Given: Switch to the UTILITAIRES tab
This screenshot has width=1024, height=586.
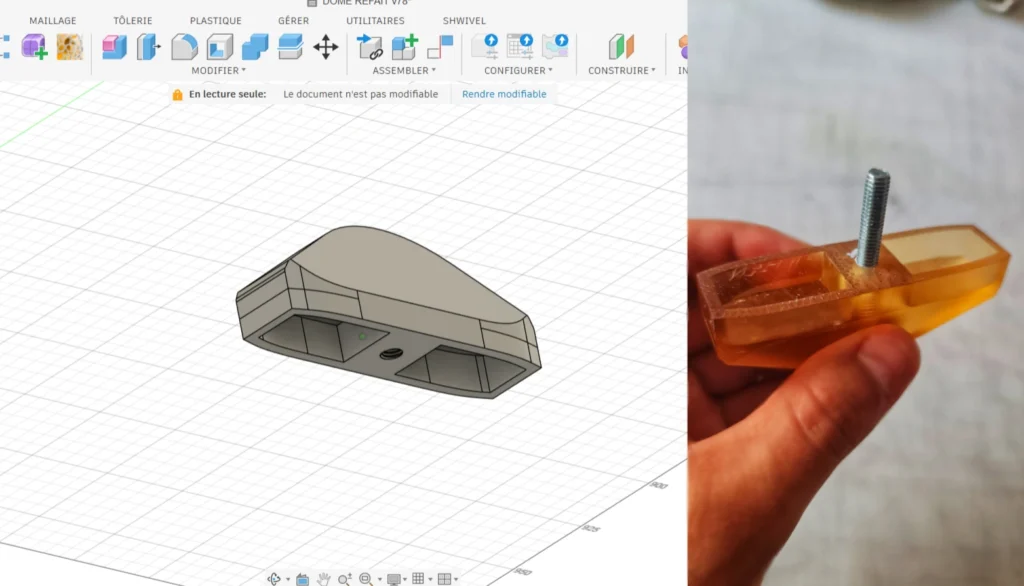Looking at the screenshot, I should pyautogui.click(x=376, y=21).
